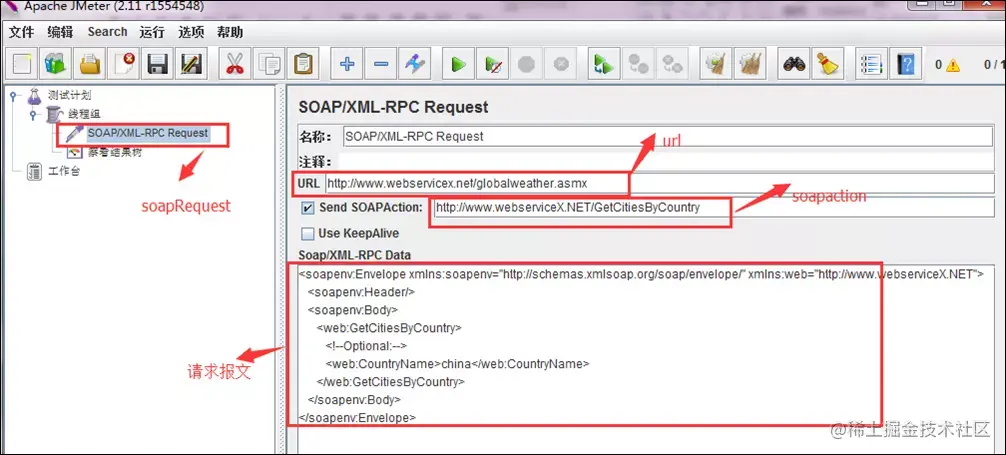Image resolution: width=1006 pixels, height=455 pixels.
Task: Click the yellow warning triangle indicator
Action: tap(952, 65)
